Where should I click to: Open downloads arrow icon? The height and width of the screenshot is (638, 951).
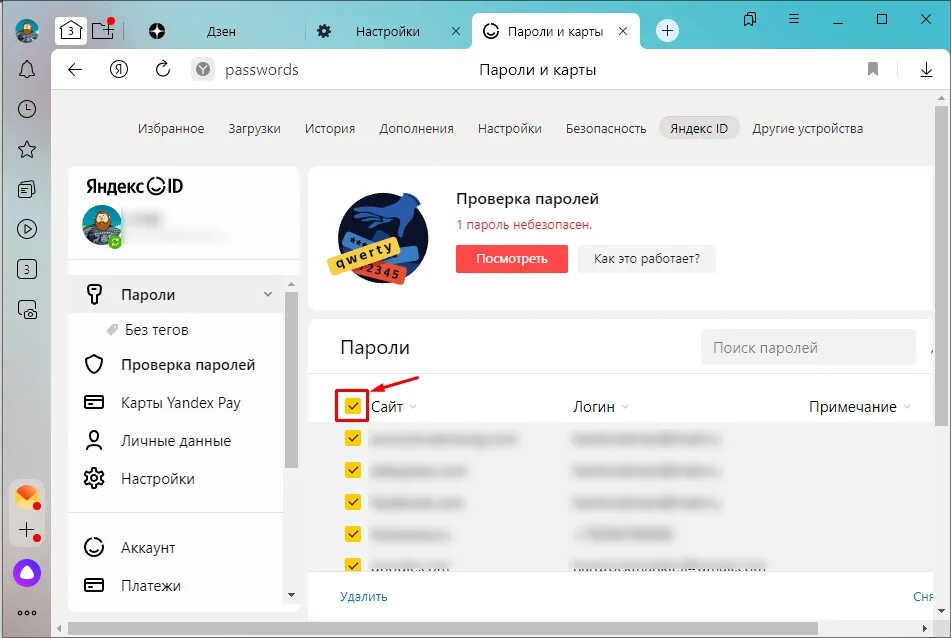(x=926, y=70)
